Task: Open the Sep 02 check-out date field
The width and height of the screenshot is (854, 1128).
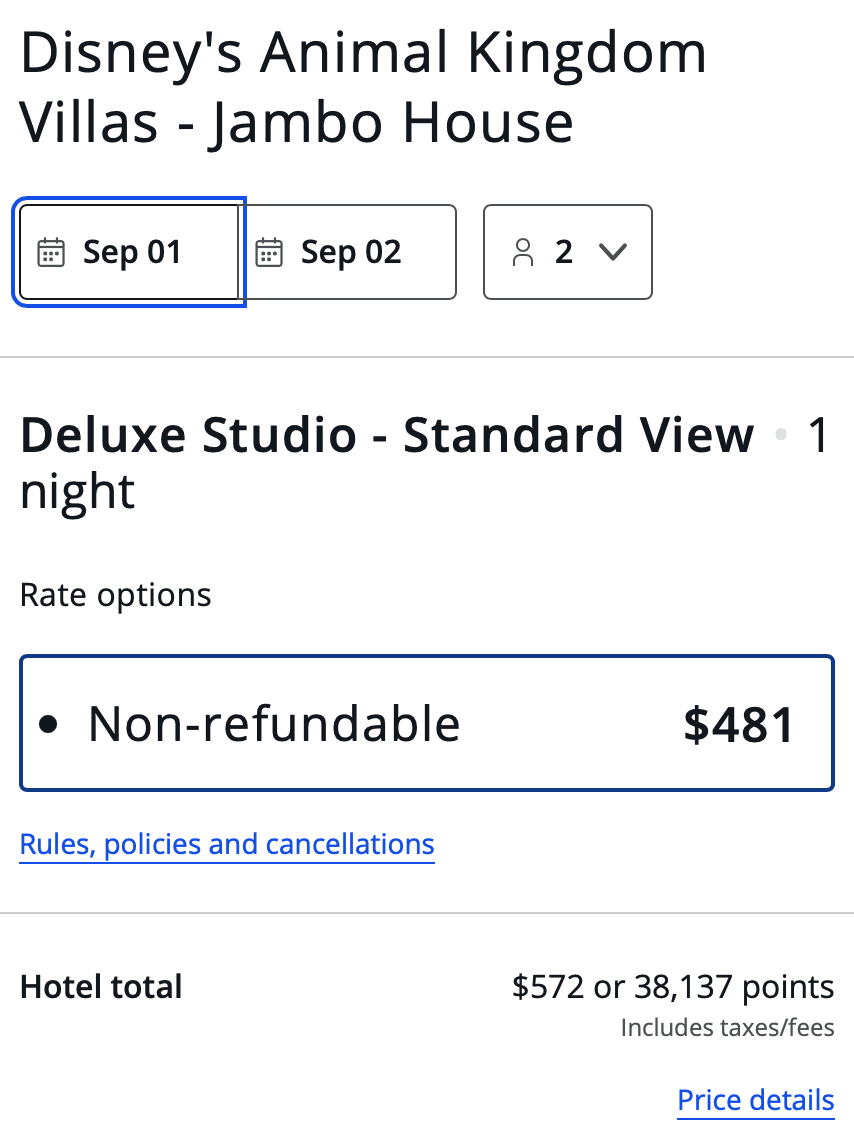Action: (351, 252)
